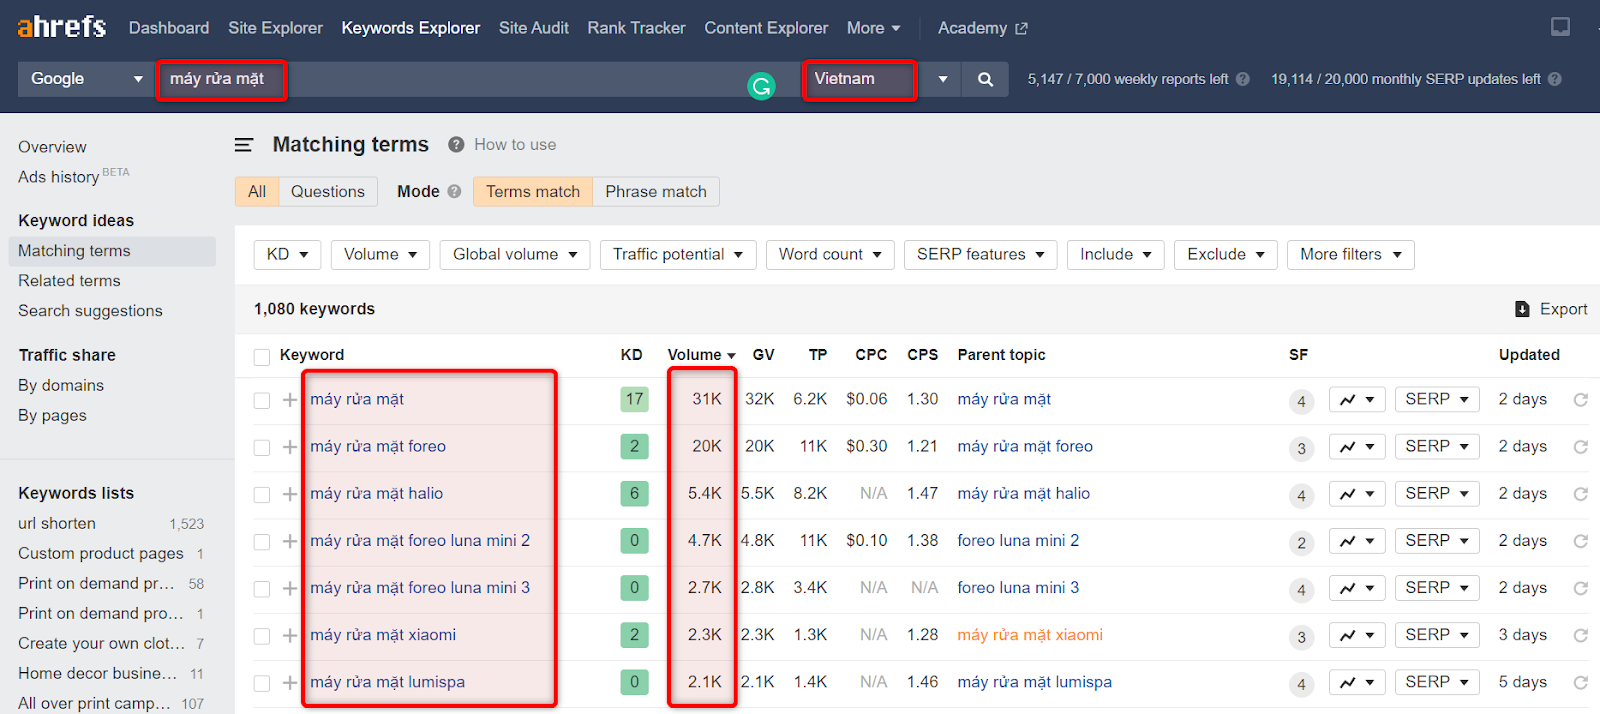The width and height of the screenshot is (1600, 714).
Task: Click help icon beside weekly reports left
Action: (x=1243, y=79)
